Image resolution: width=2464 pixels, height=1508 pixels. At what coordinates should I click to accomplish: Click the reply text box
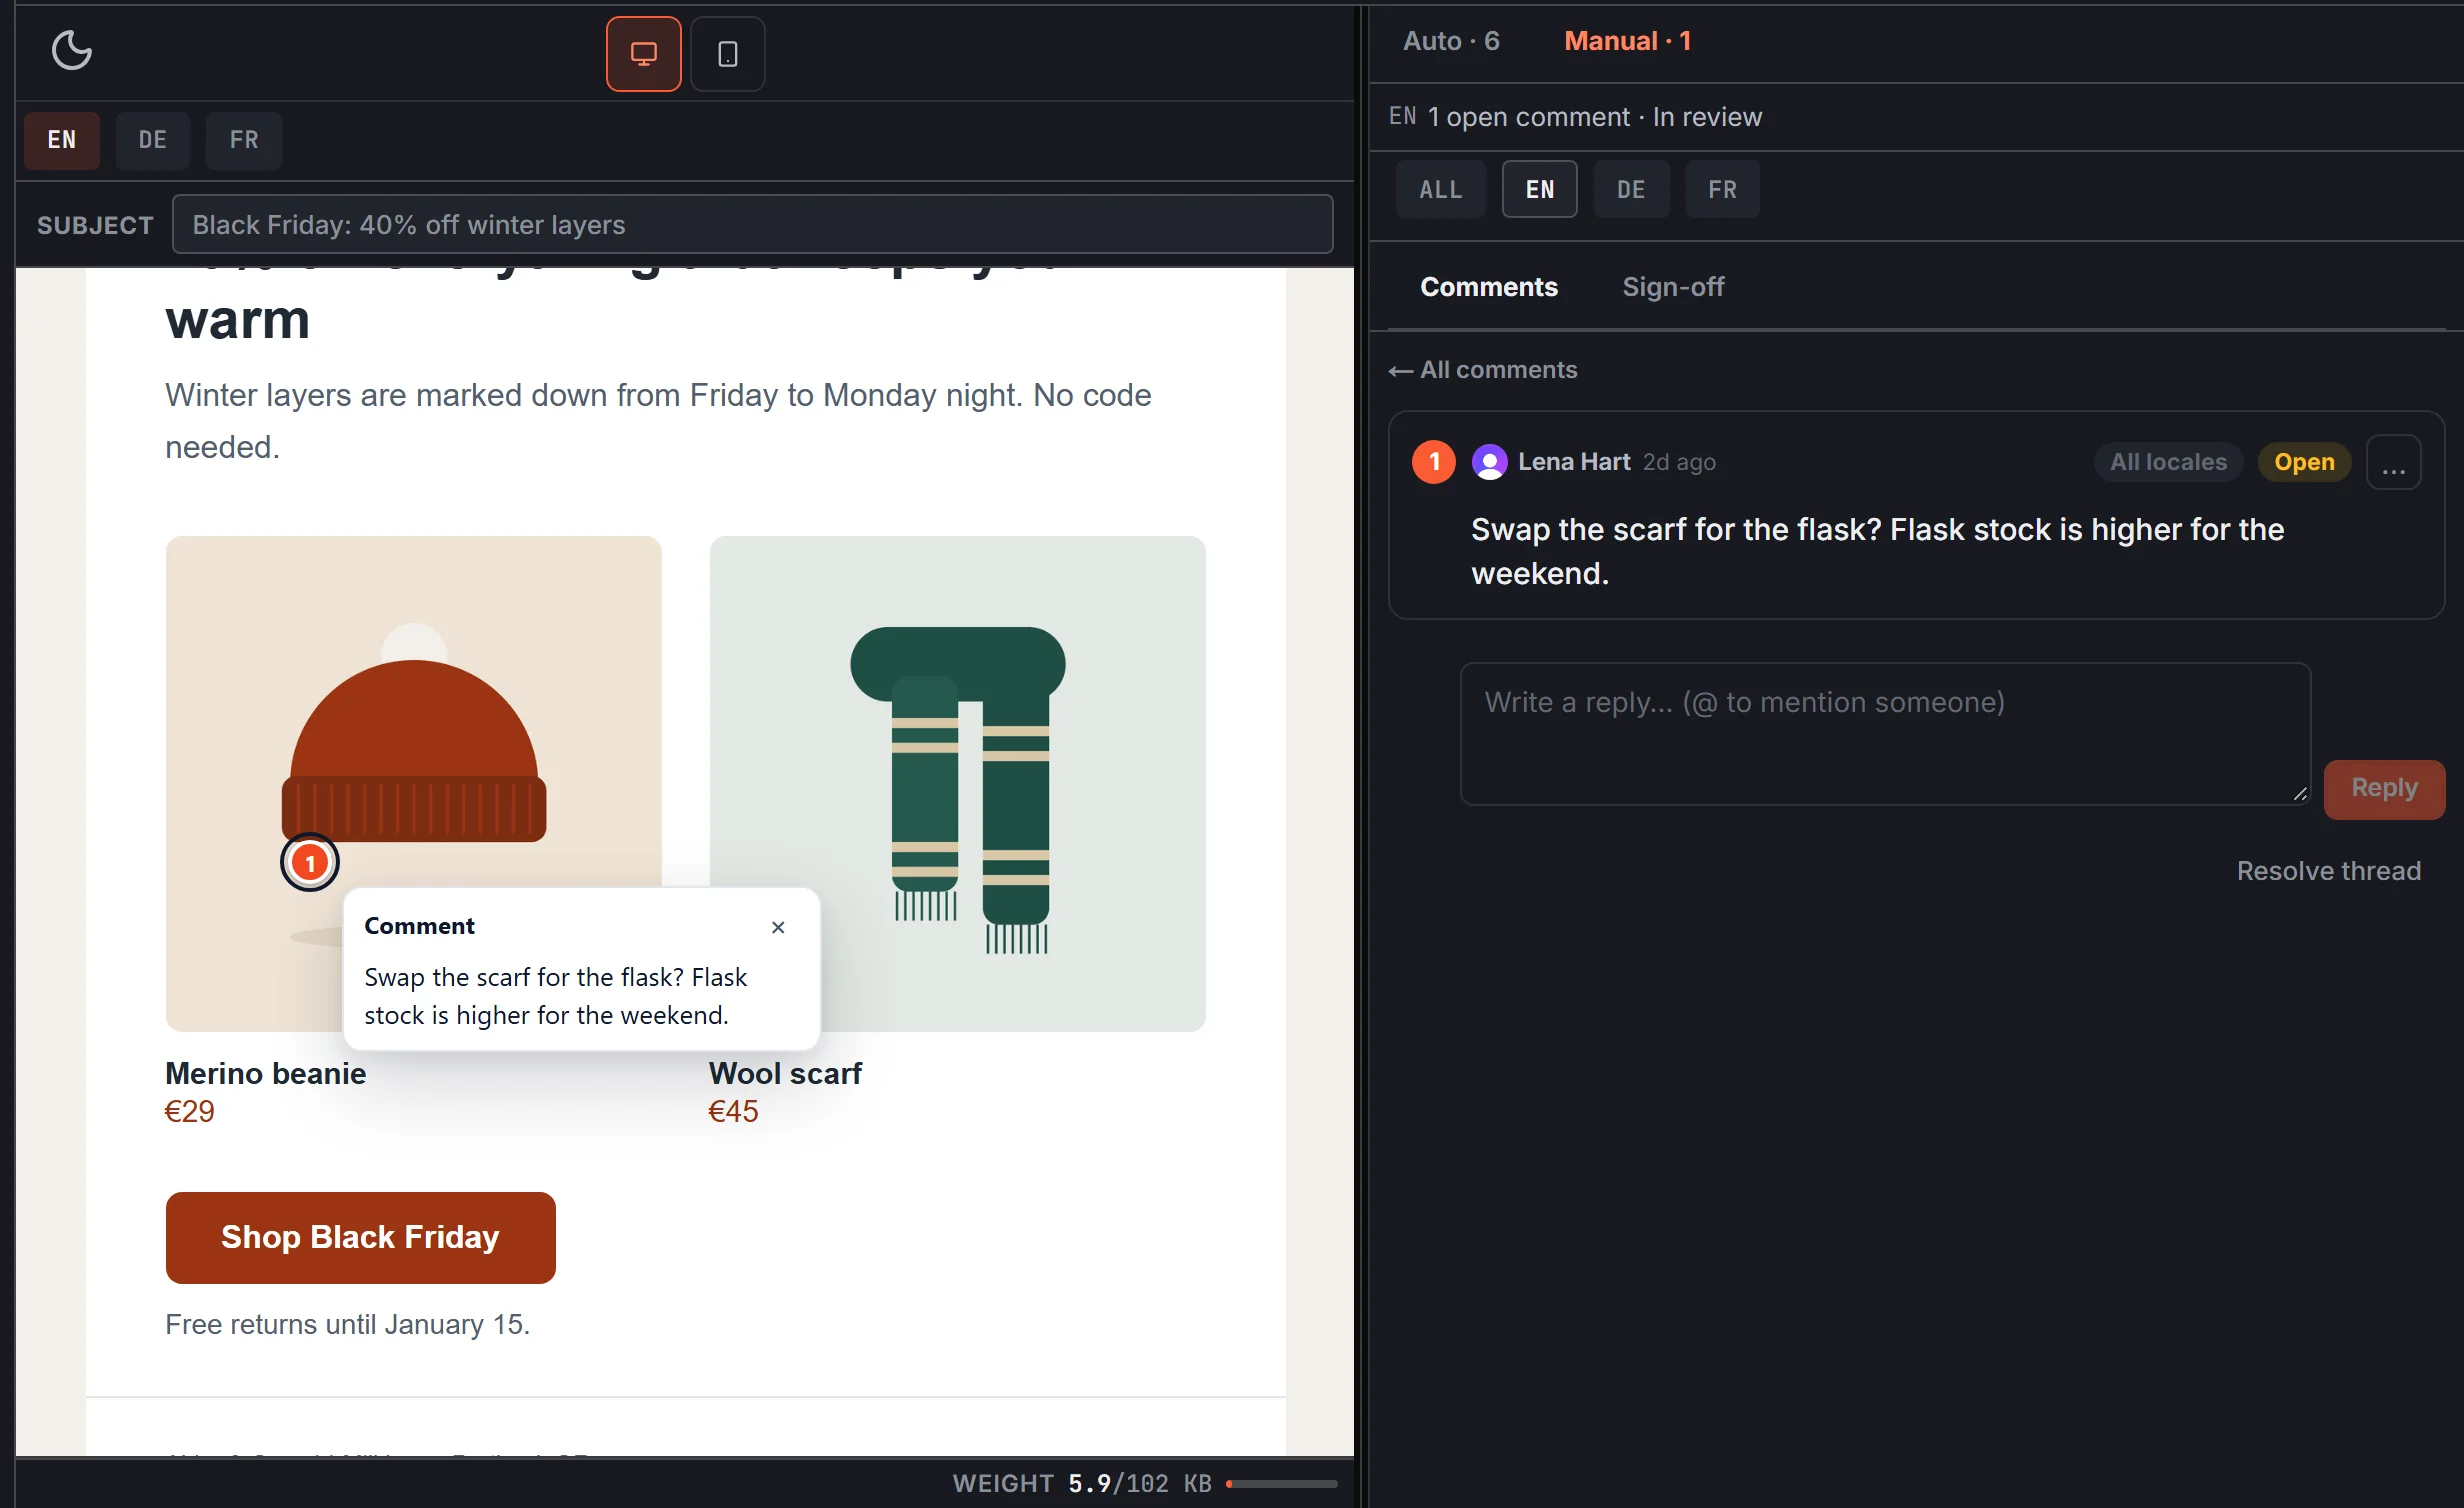tap(1885, 733)
